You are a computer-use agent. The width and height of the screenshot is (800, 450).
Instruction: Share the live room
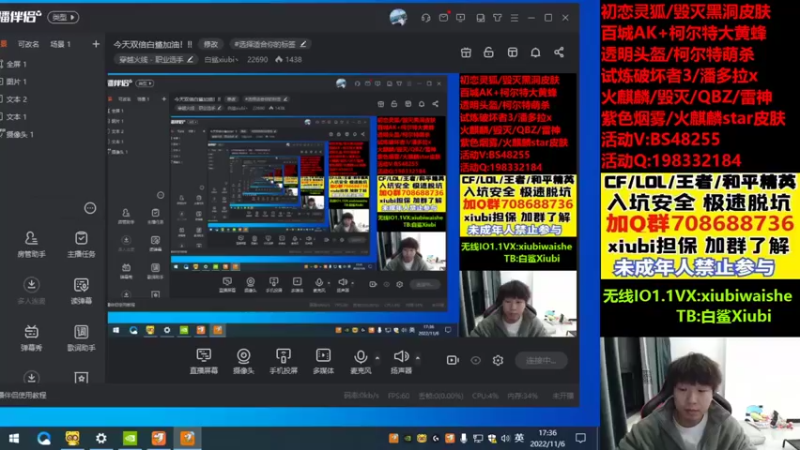(559, 53)
